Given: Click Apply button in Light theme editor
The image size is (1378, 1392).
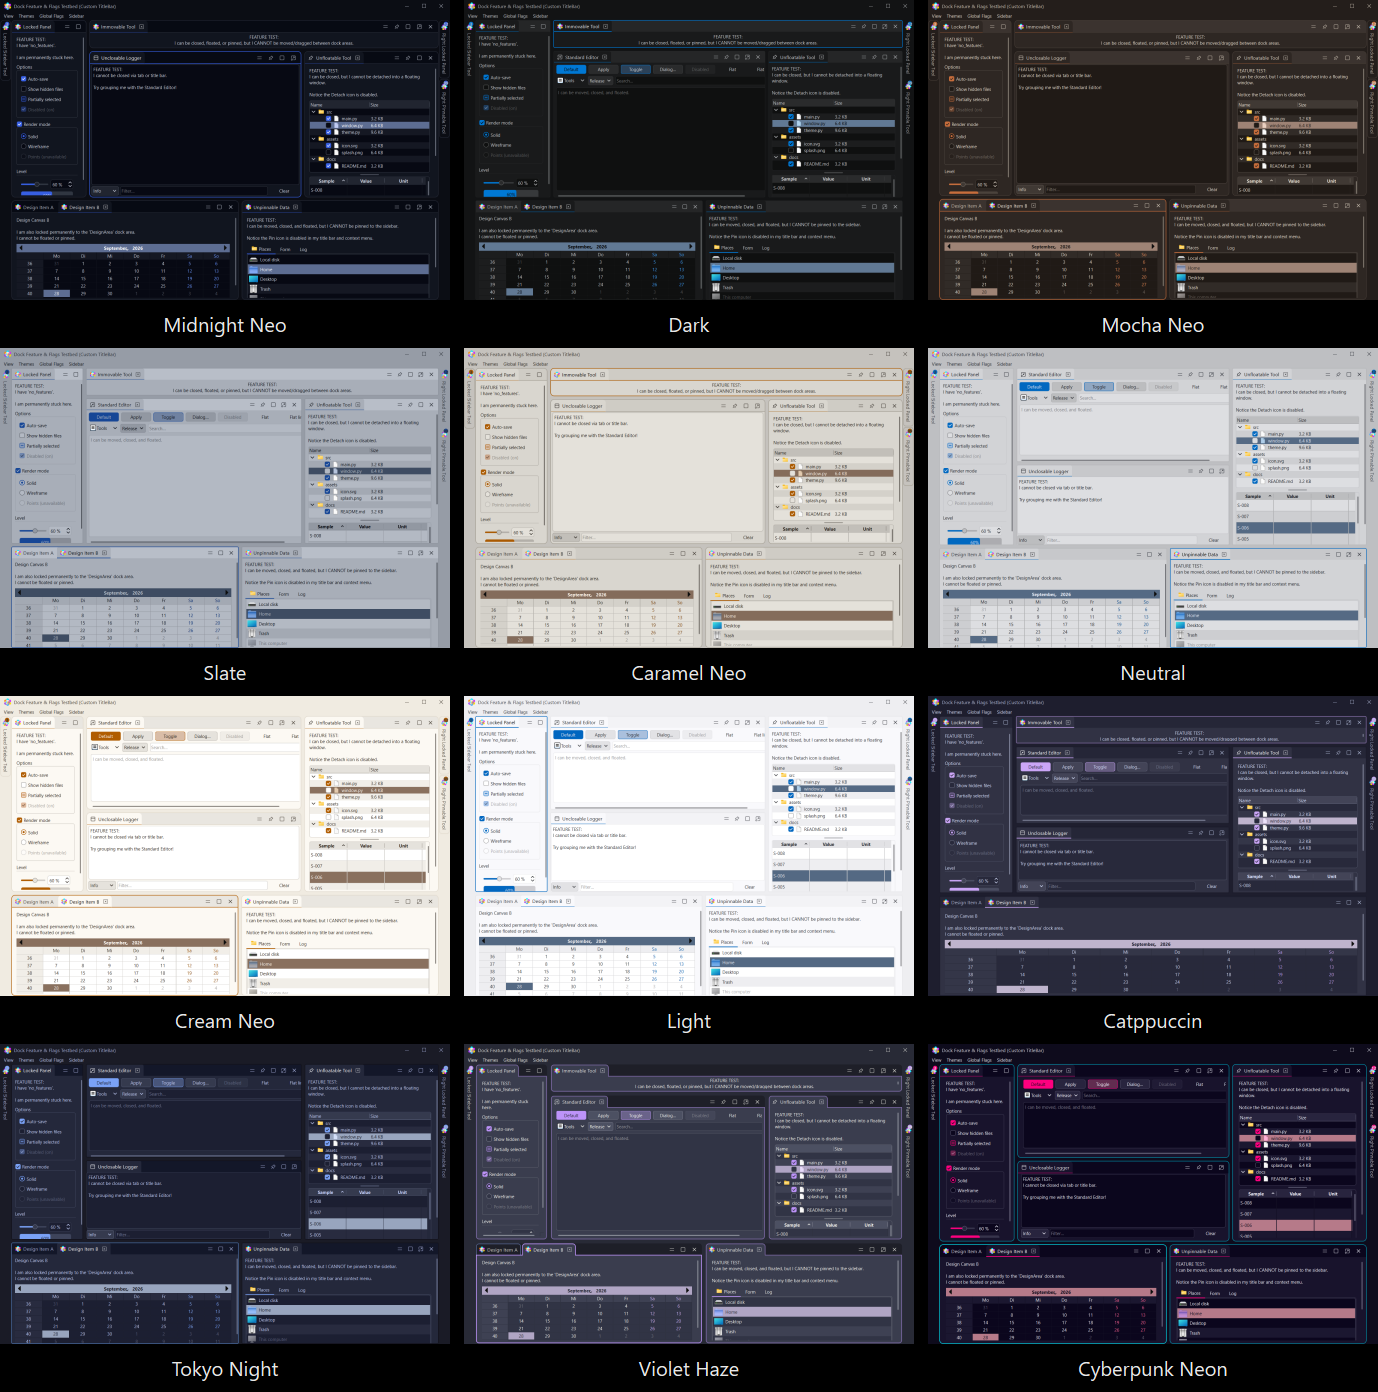Looking at the screenshot, I should pos(600,735).
